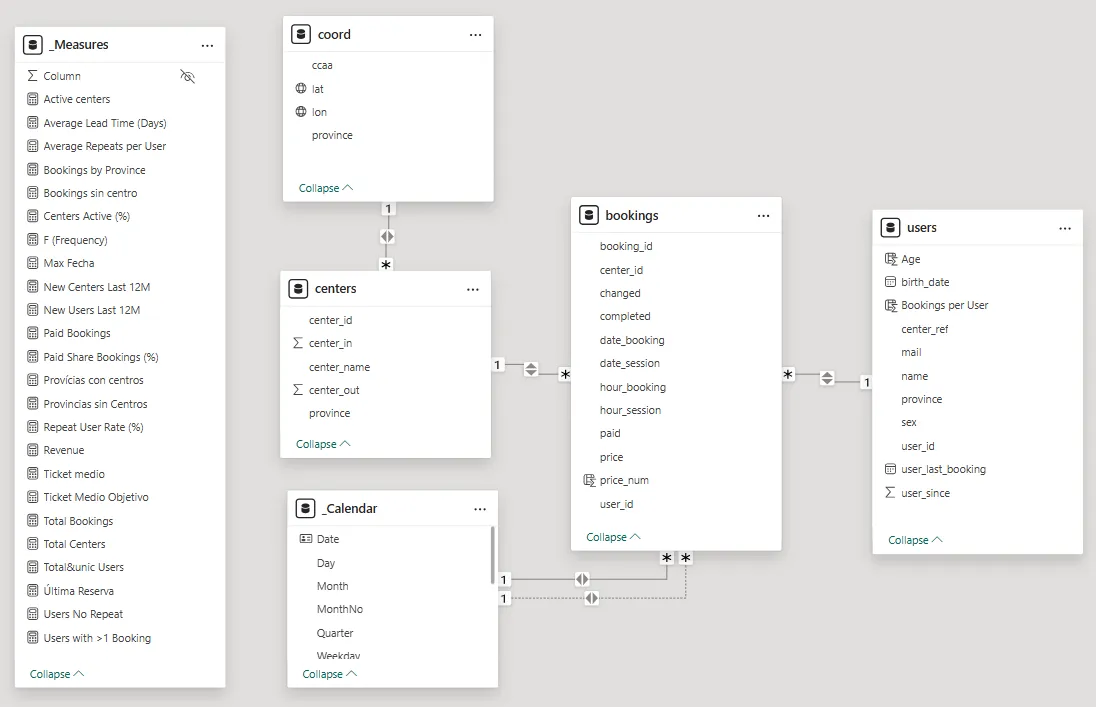Click the users table database icon
1096x707 pixels.
pos(890,227)
